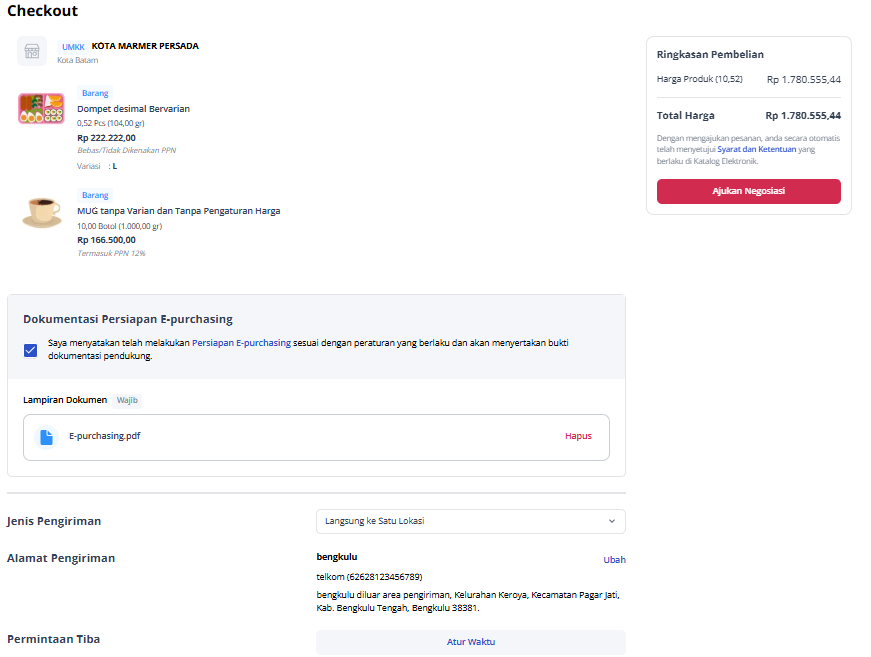This screenshot has width=871, height=657.
Task: Open the Jenis Pengiriman dropdown
Action: coord(470,521)
